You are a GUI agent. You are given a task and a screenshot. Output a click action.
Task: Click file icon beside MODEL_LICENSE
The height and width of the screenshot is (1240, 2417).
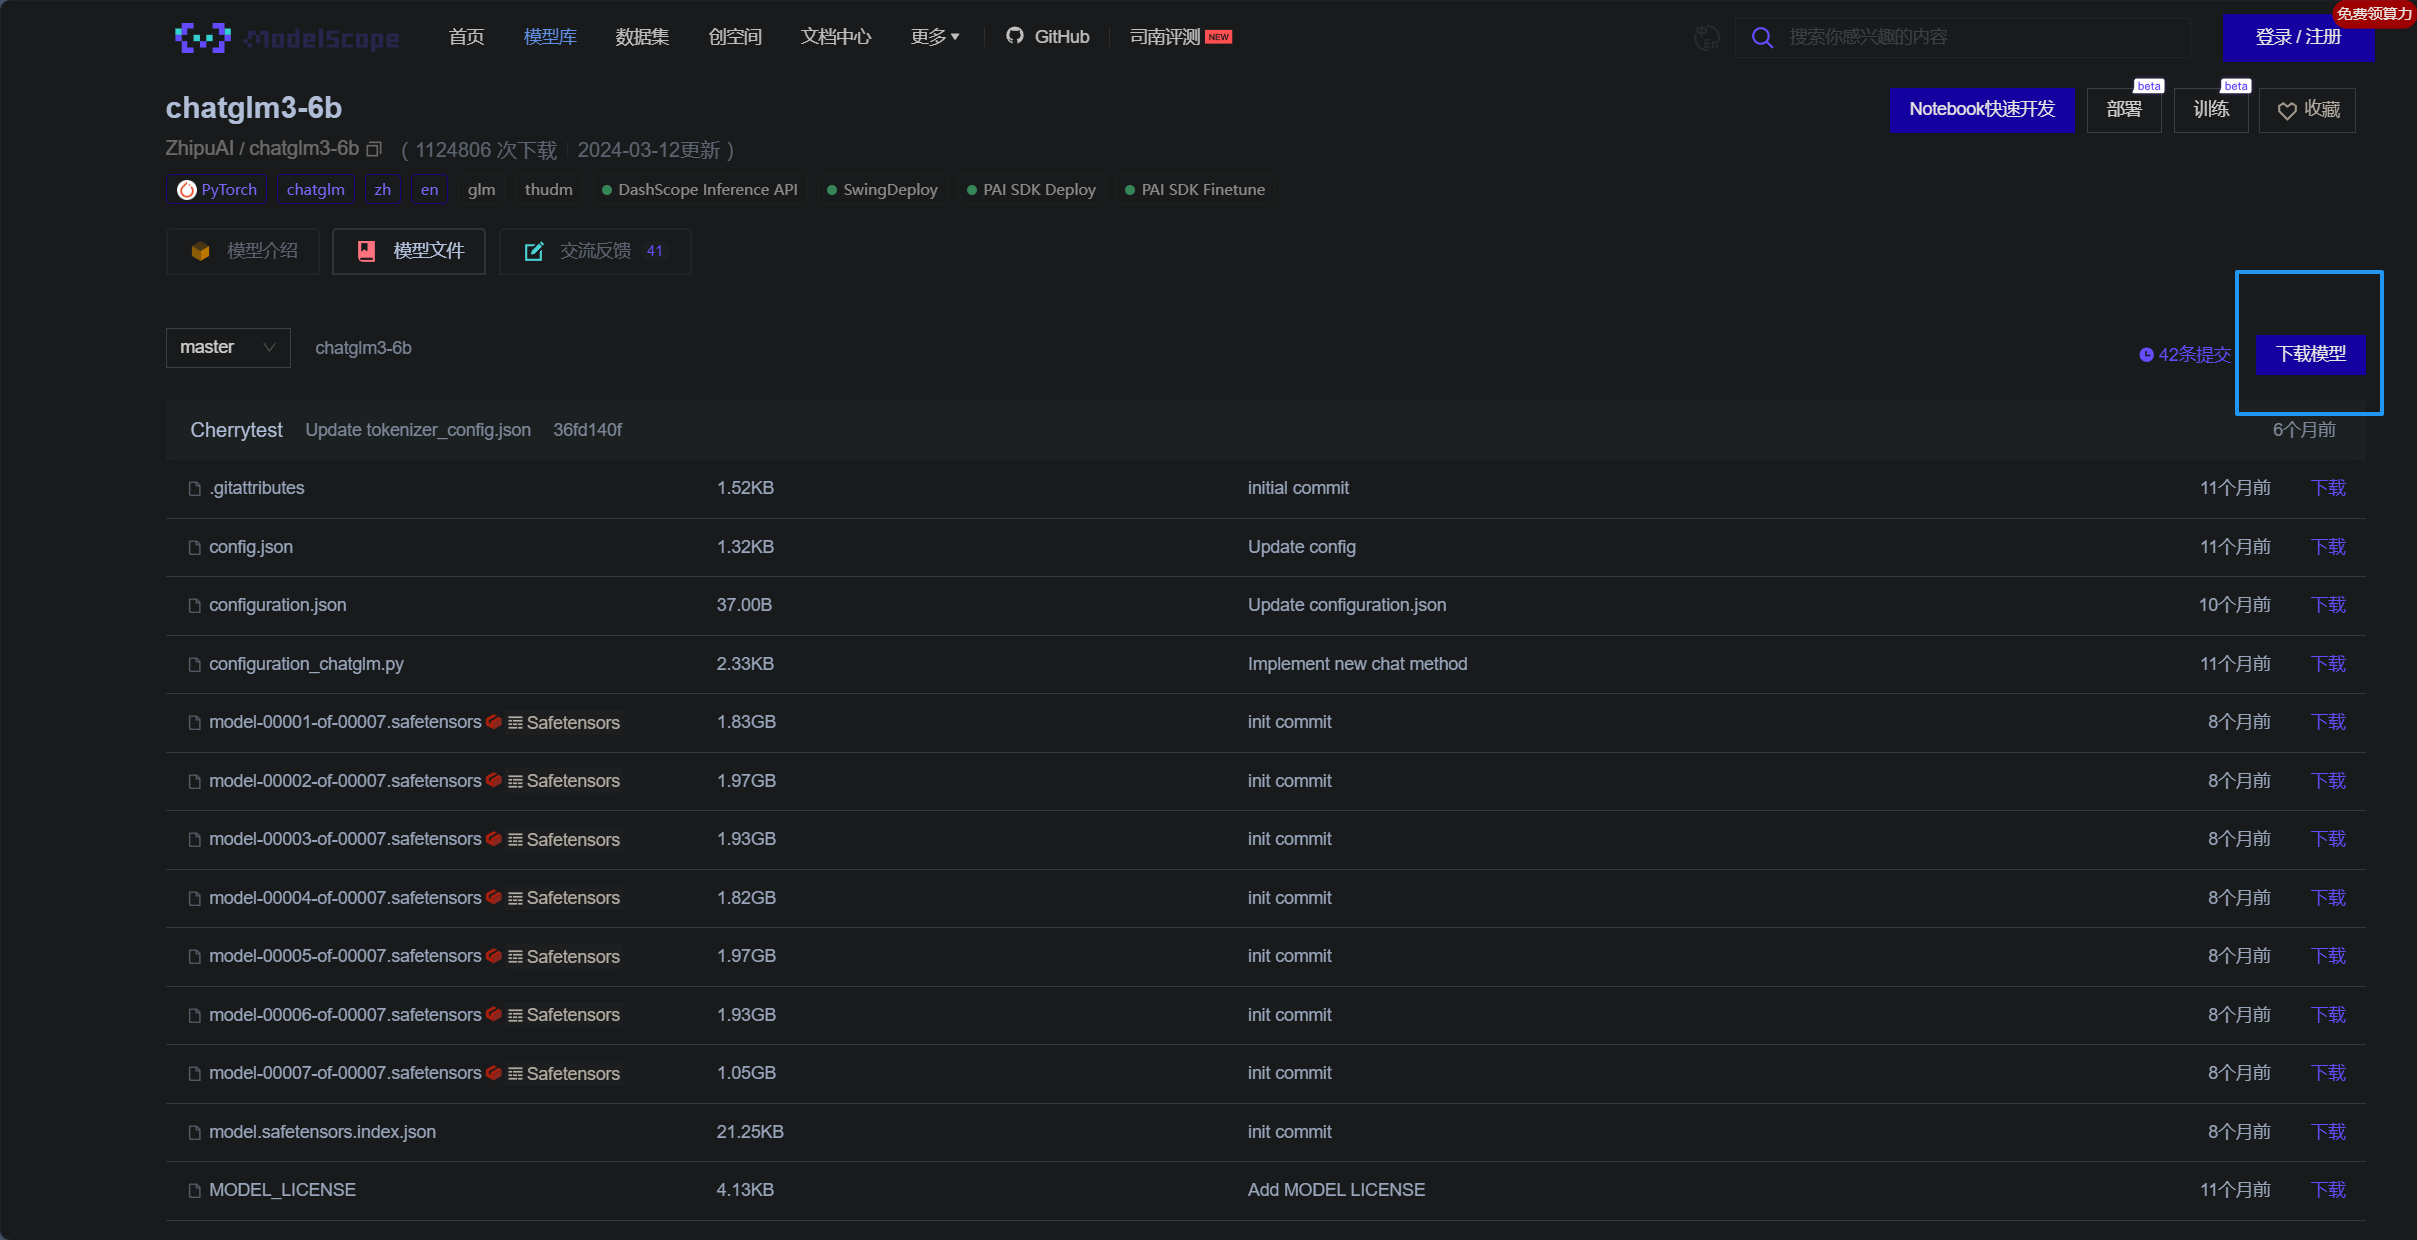tap(195, 1190)
